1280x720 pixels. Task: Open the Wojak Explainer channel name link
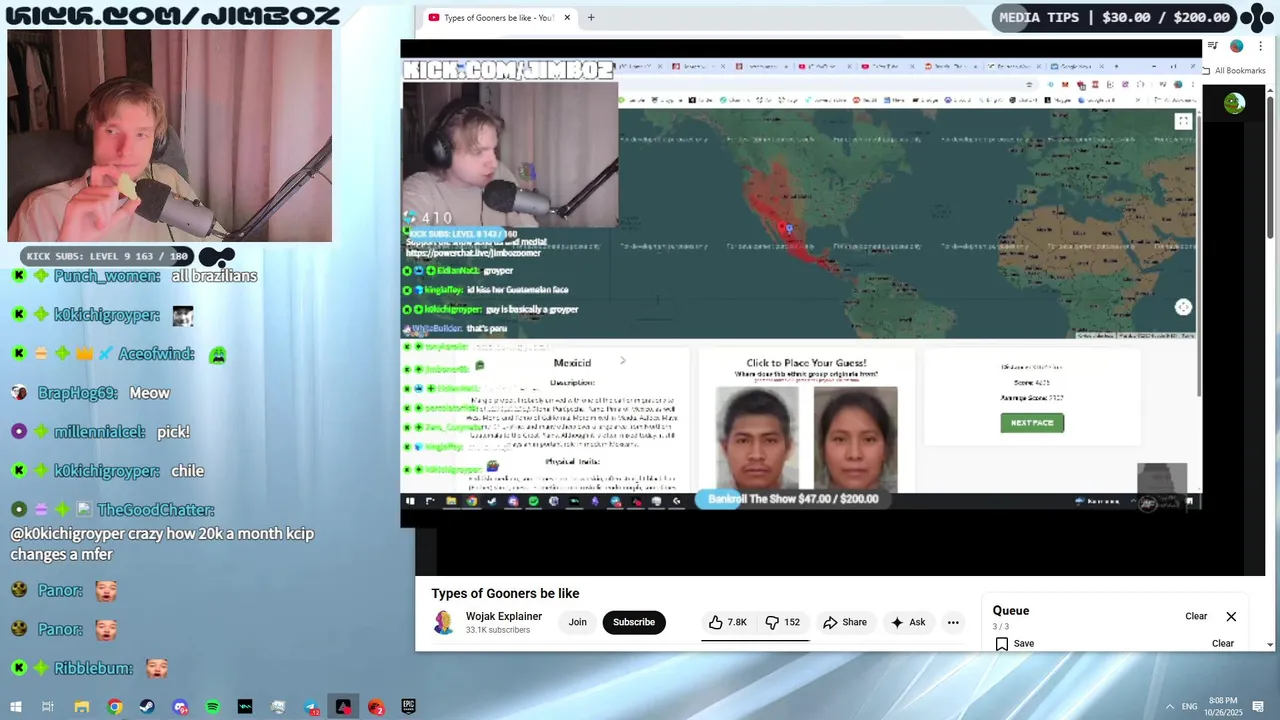point(504,616)
